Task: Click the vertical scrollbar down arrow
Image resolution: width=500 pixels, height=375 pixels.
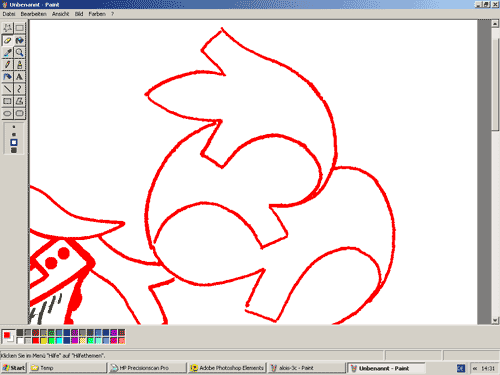Action: [x=495, y=320]
